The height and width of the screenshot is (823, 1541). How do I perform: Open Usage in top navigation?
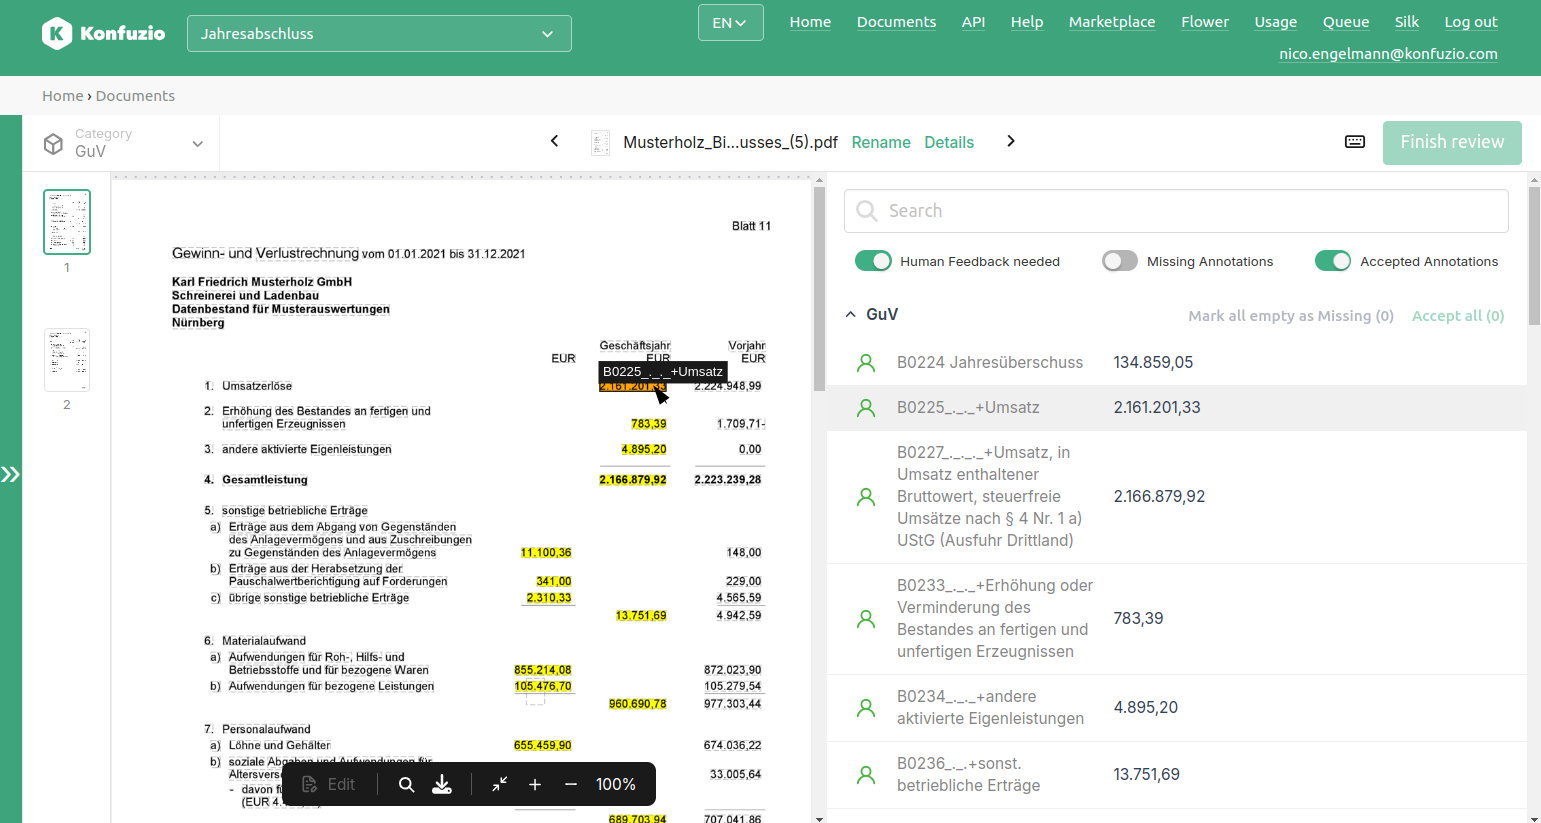pos(1276,22)
